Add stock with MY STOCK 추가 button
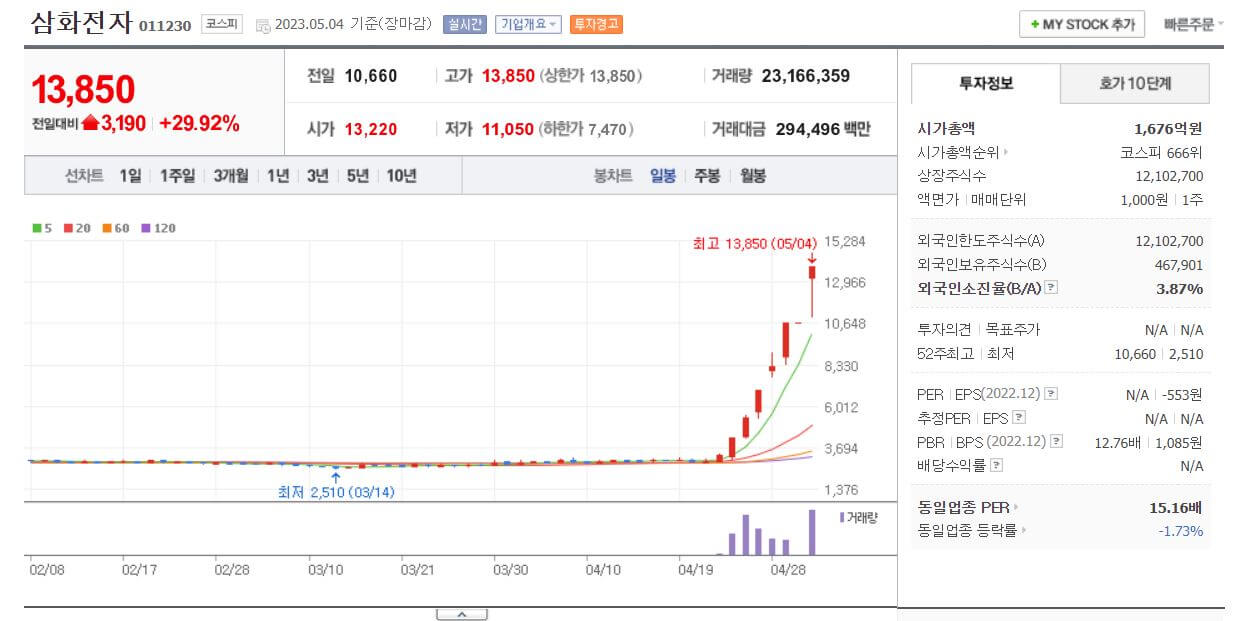 pos(1082,25)
